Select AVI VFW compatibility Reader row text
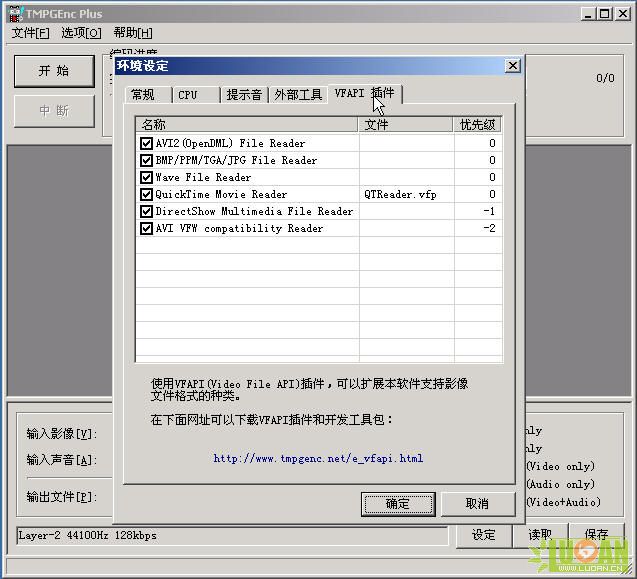637x579 pixels. click(x=239, y=228)
